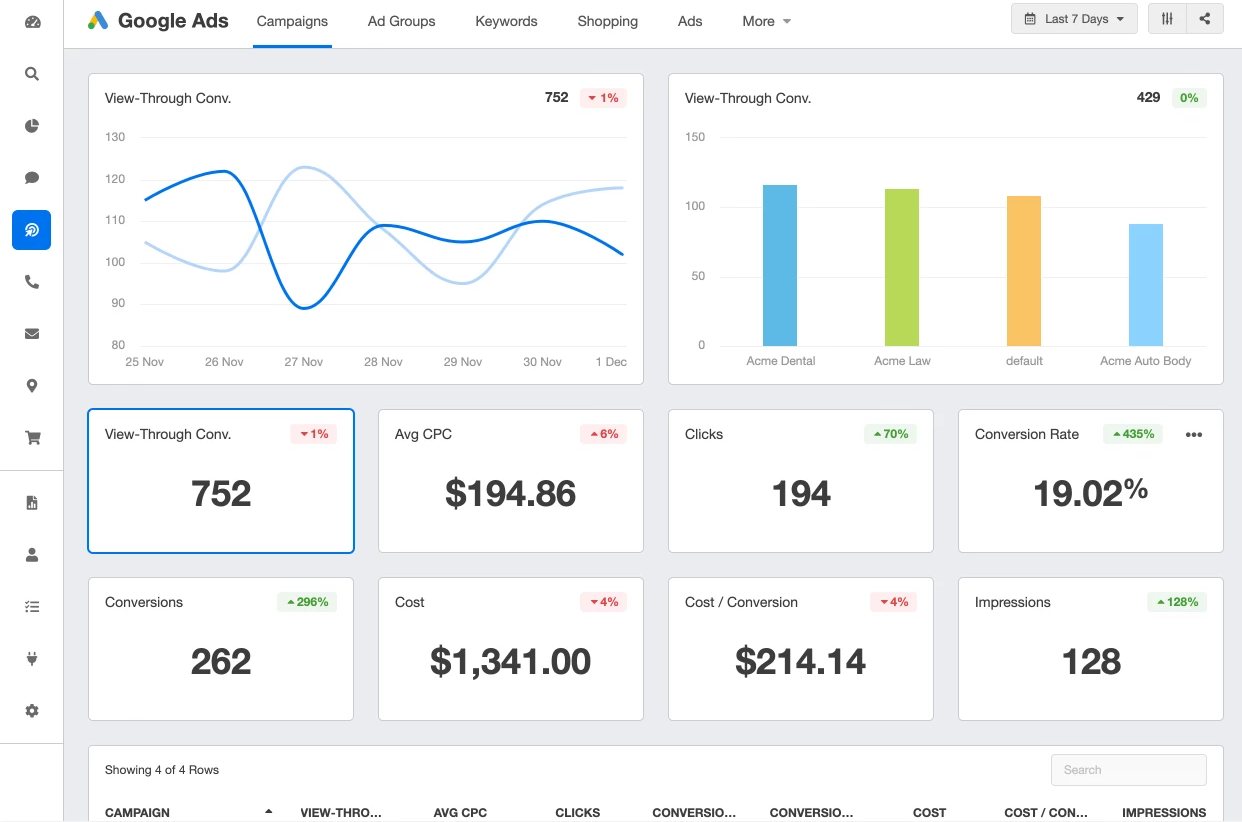This screenshot has height=822, width=1242.
Task: Click the search magnifier sidebar icon
Action: [32, 74]
